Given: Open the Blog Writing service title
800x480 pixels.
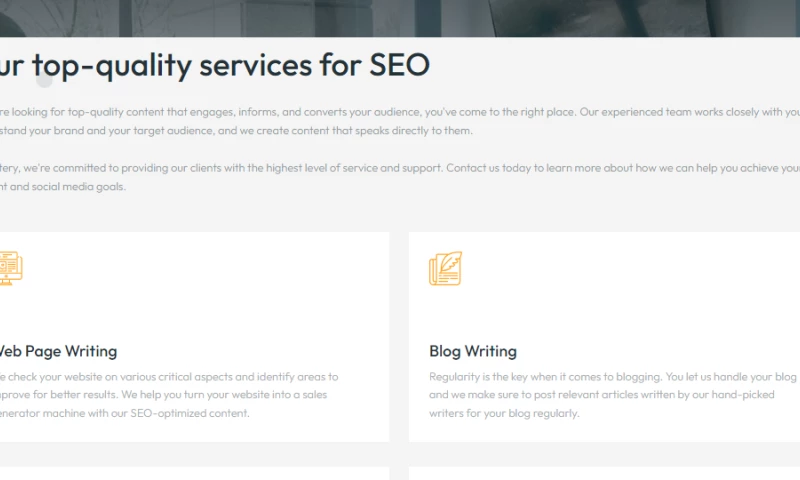Looking at the screenshot, I should (473, 351).
